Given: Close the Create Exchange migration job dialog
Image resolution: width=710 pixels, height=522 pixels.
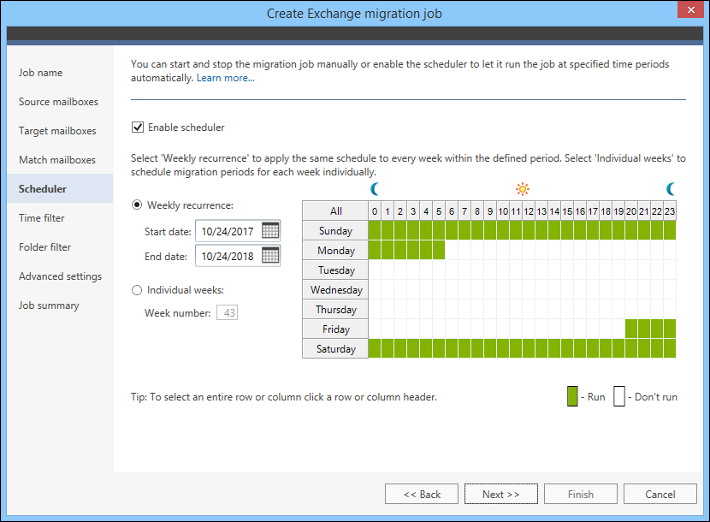Looking at the screenshot, I should pyautogui.click(x=691, y=10).
